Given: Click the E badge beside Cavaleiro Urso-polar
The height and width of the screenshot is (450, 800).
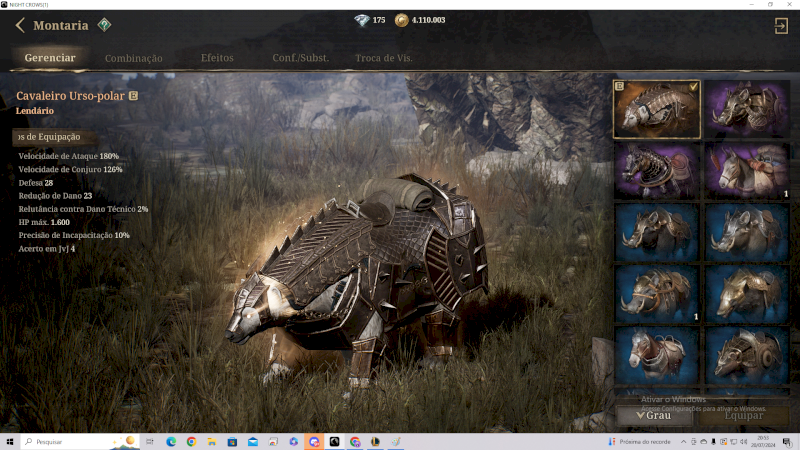Looking at the screenshot, I should [133, 97].
